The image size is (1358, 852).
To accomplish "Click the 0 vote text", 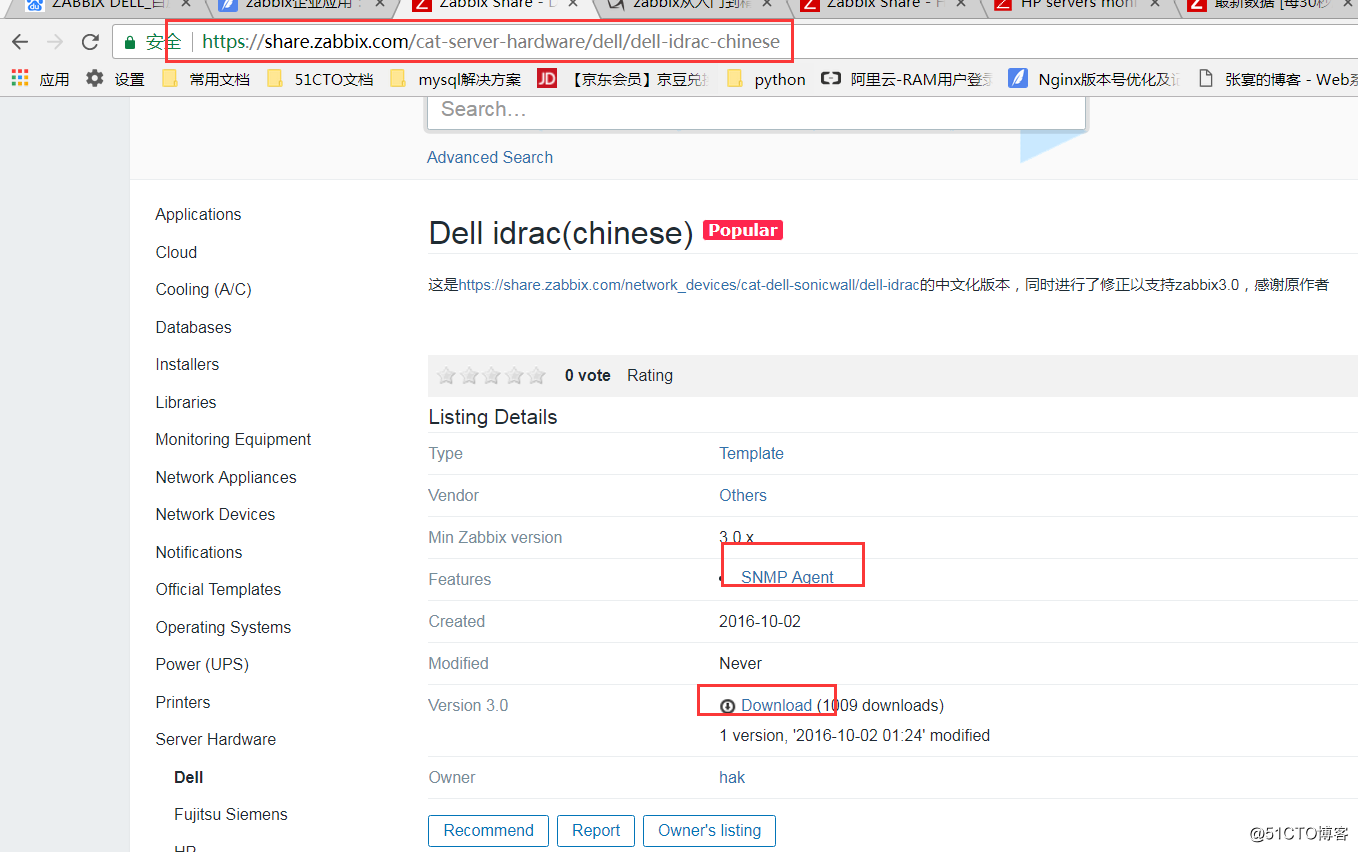I will click(x=587, y=375).
